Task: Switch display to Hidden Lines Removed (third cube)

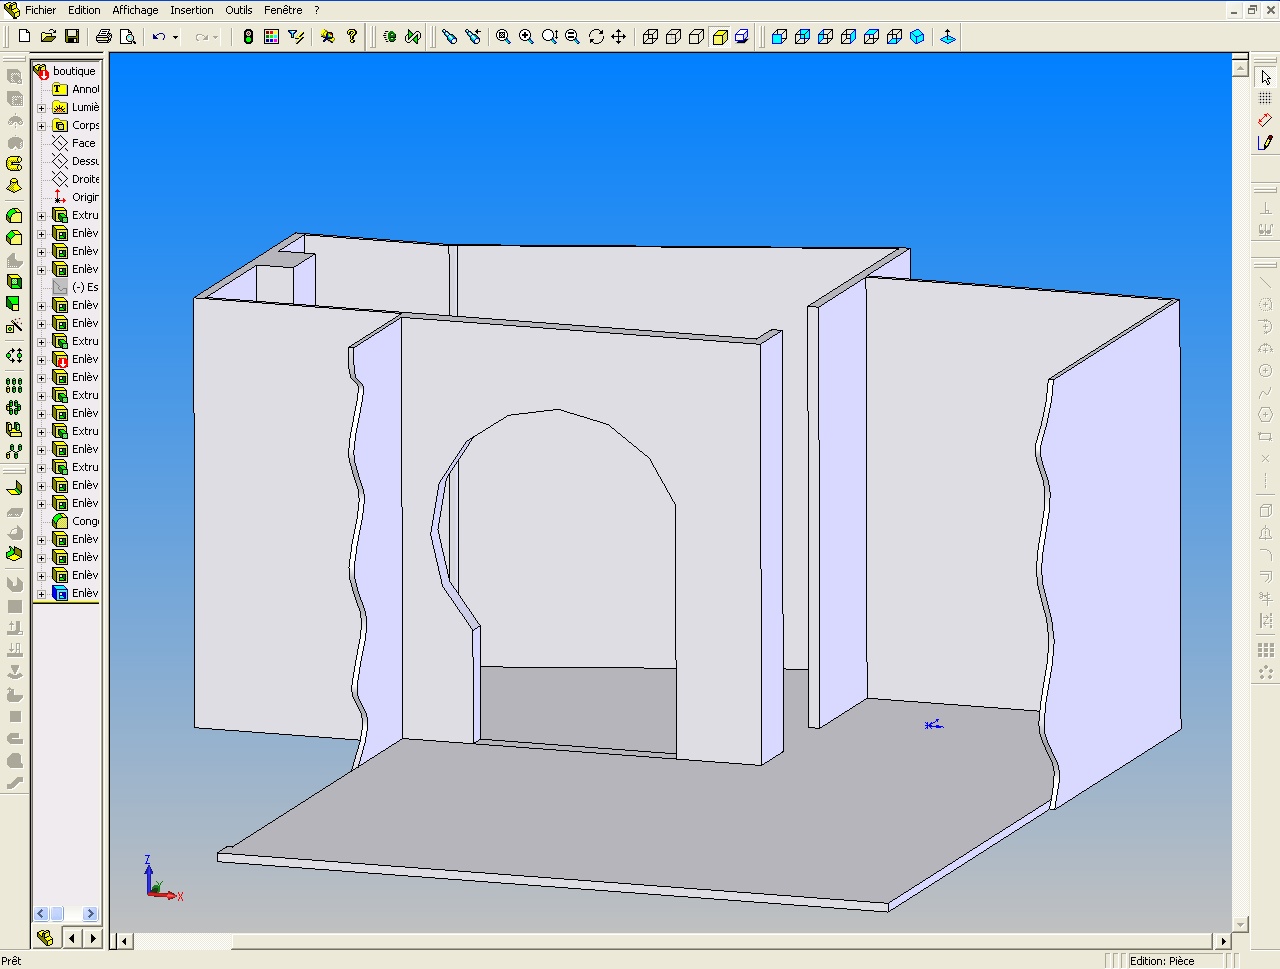Action: (696, 36)
